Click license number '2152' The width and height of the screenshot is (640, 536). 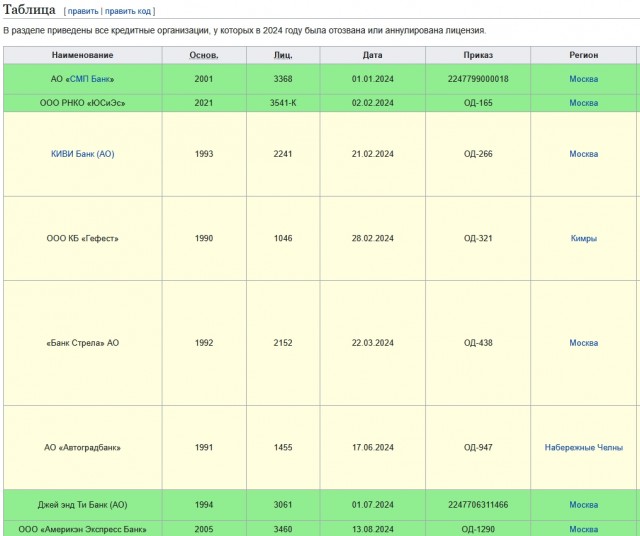[283, 343]
